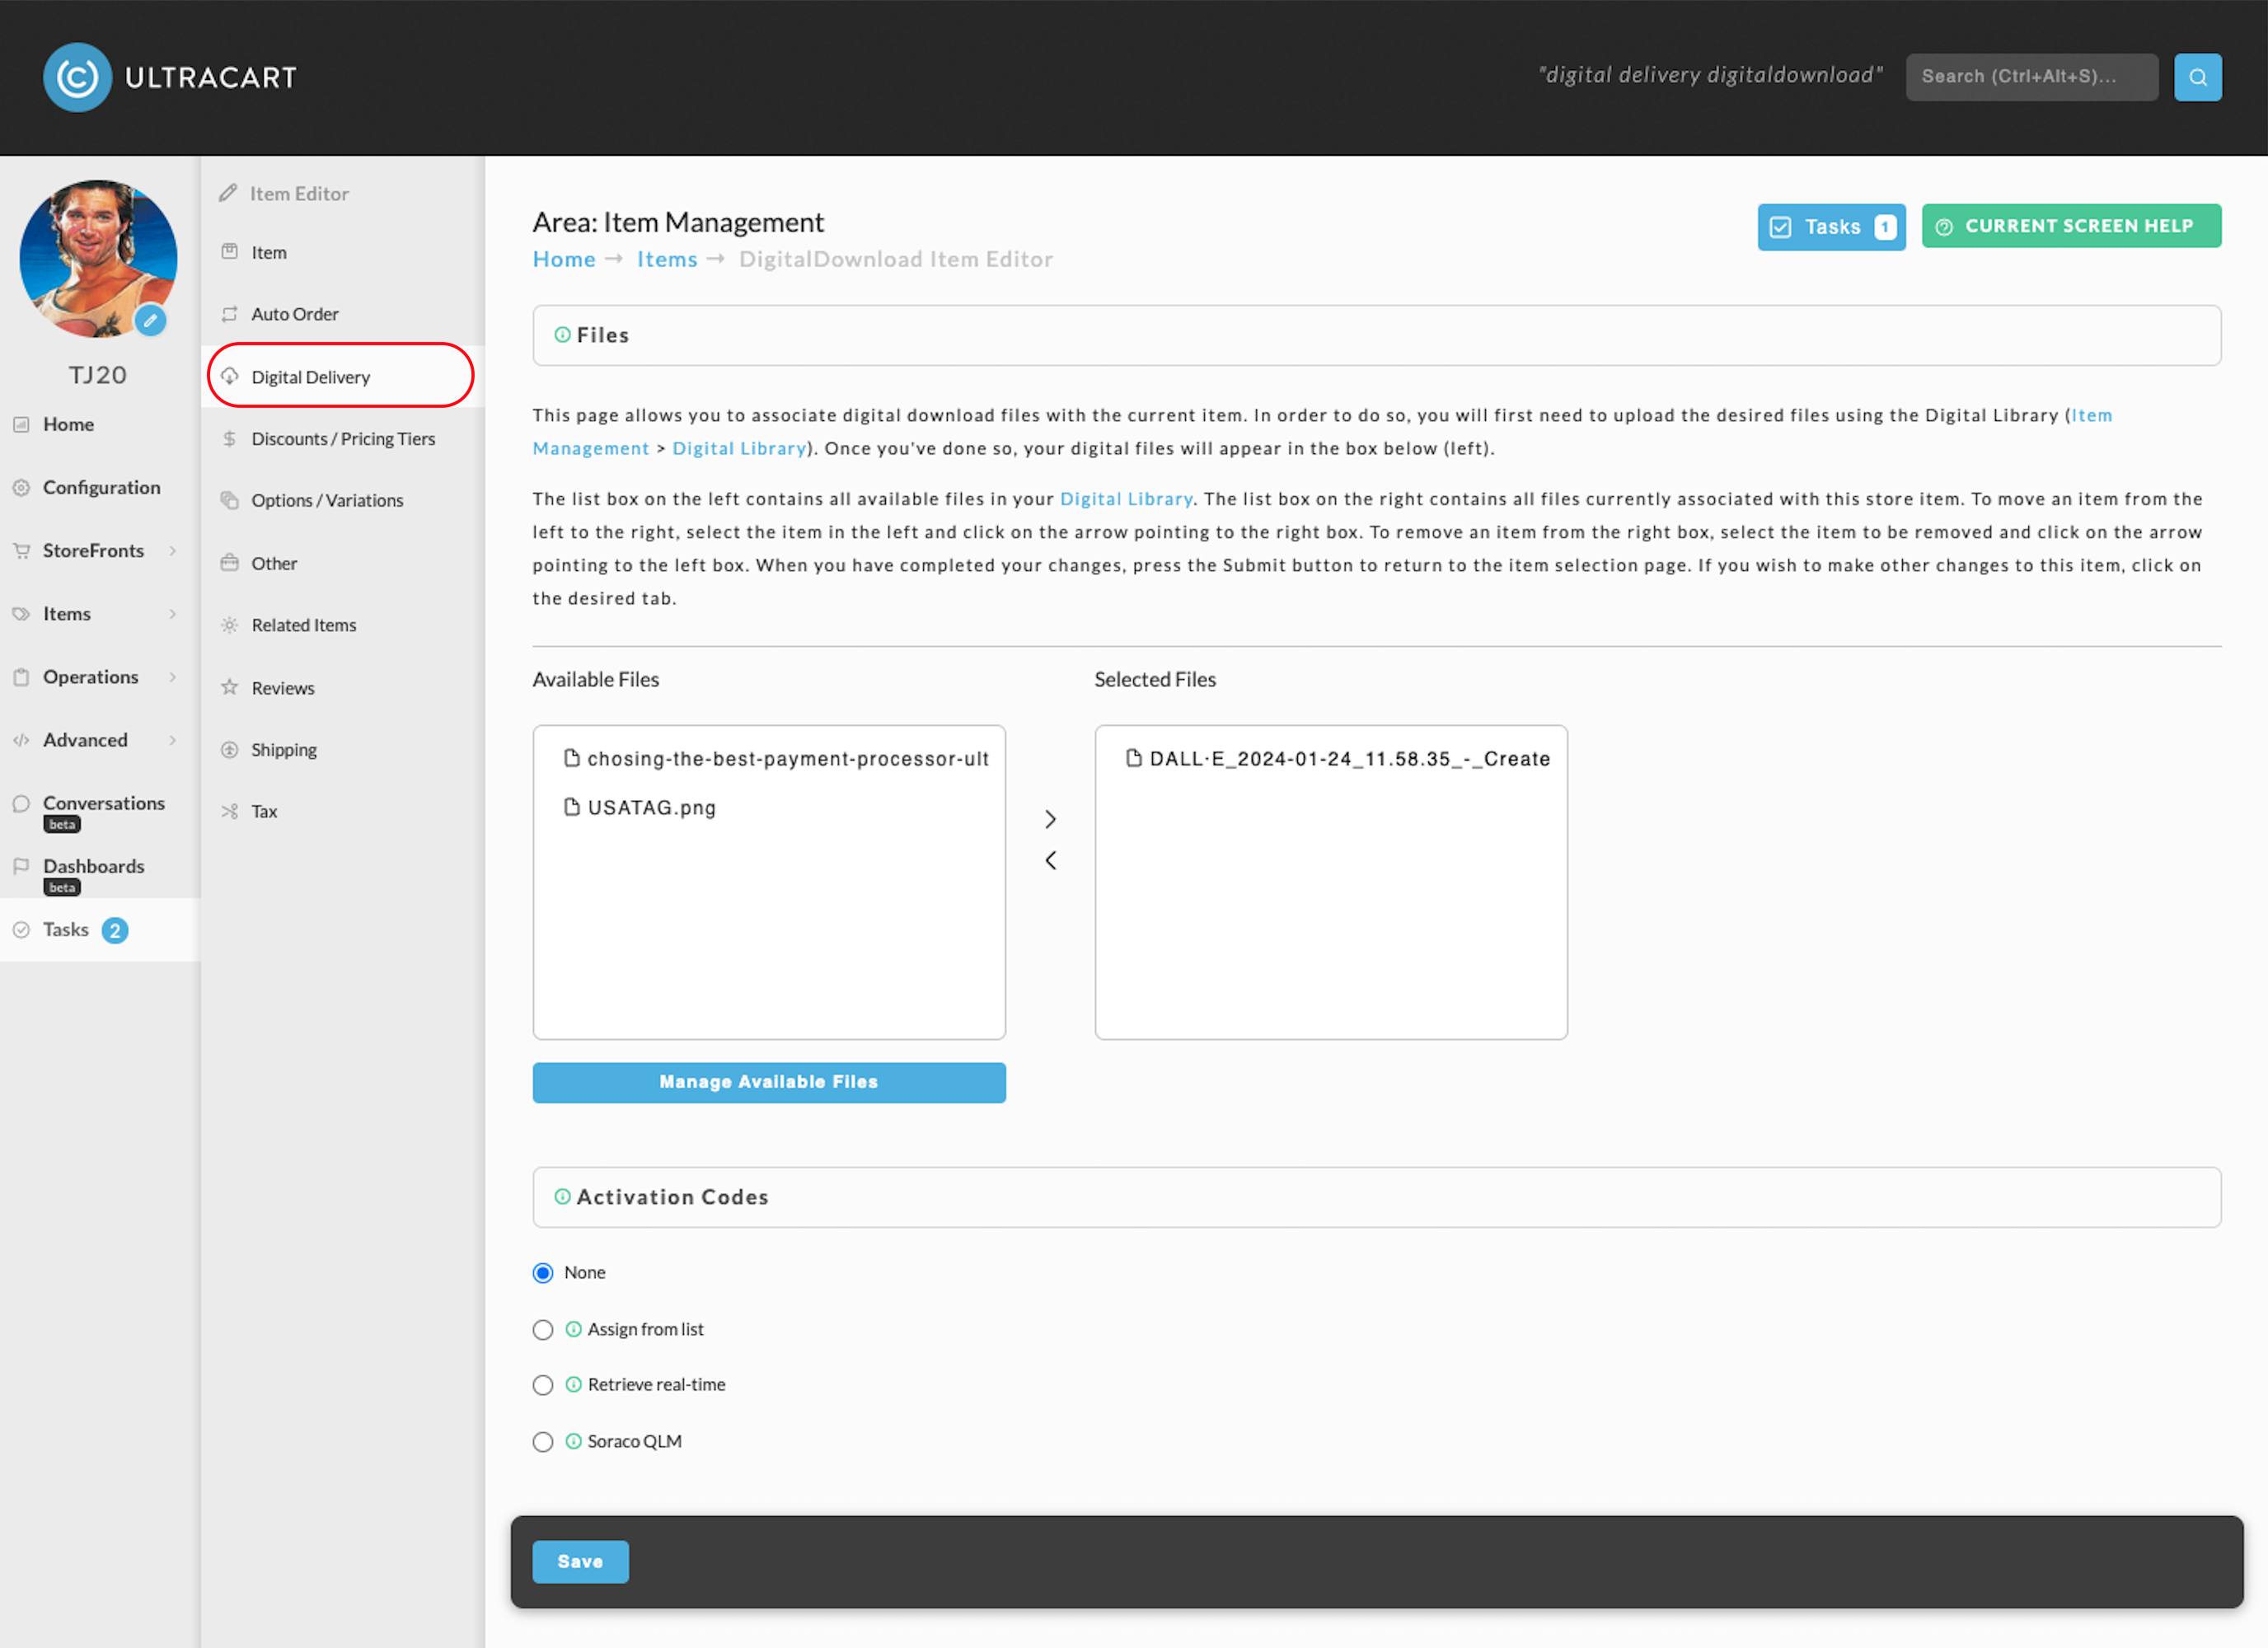
Task: Select USATAG.png in Available Files
Action: point(651,808)
